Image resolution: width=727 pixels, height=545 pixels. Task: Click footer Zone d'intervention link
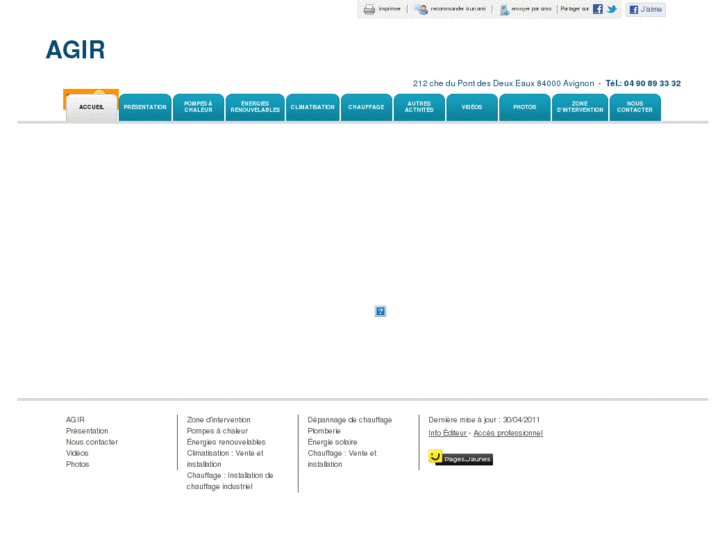click(218, 420)
